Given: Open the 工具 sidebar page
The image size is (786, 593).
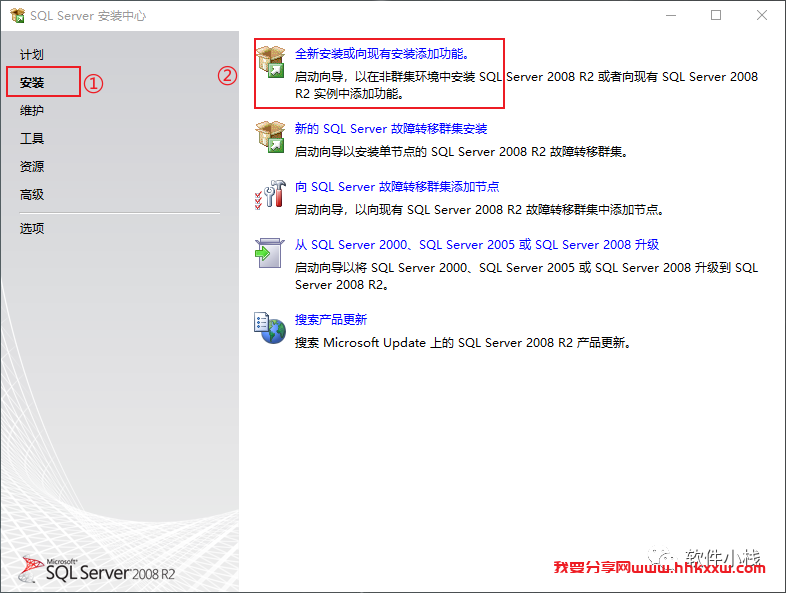Looking at the screenshot, I should (x=32, y=138).
